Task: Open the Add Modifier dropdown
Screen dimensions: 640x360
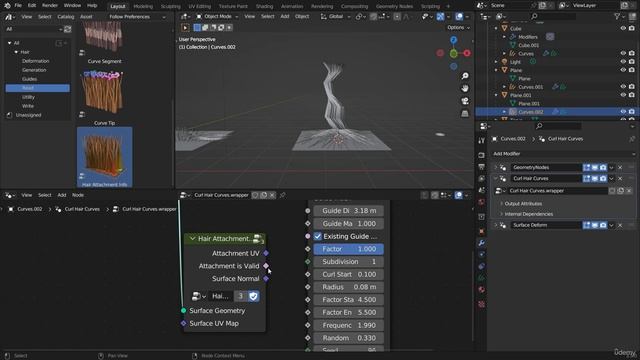Action: coord(564,154)
